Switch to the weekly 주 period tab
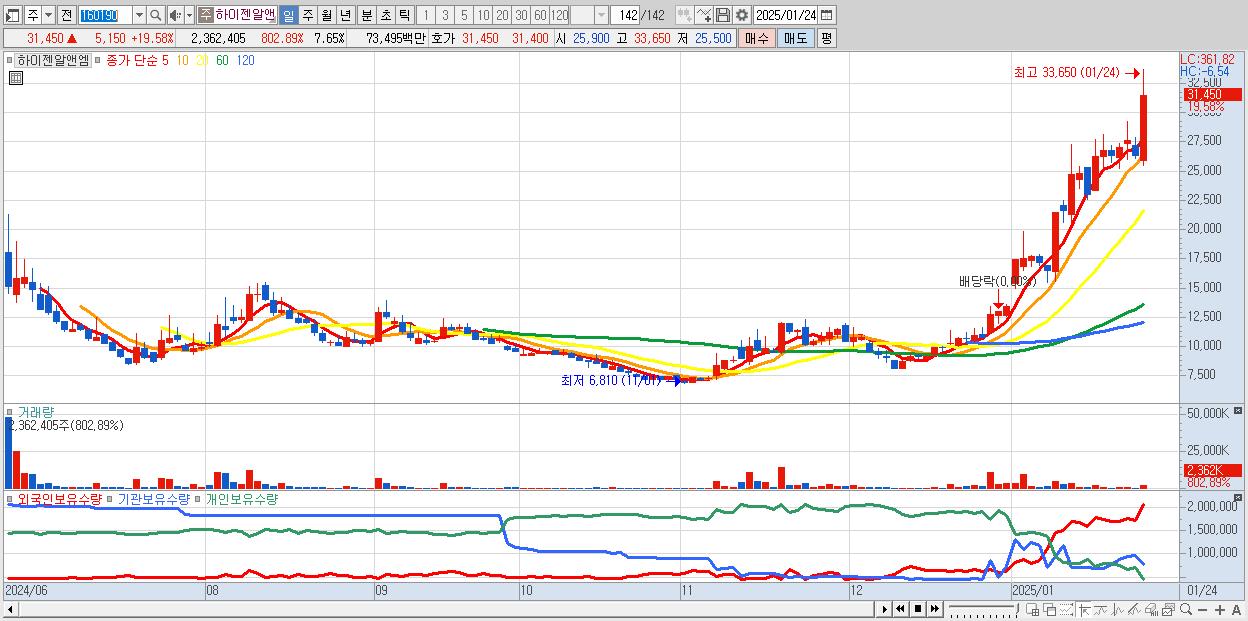Viewport: 1248px width, 621px height. pyautogui.click(x=307, y=16)
